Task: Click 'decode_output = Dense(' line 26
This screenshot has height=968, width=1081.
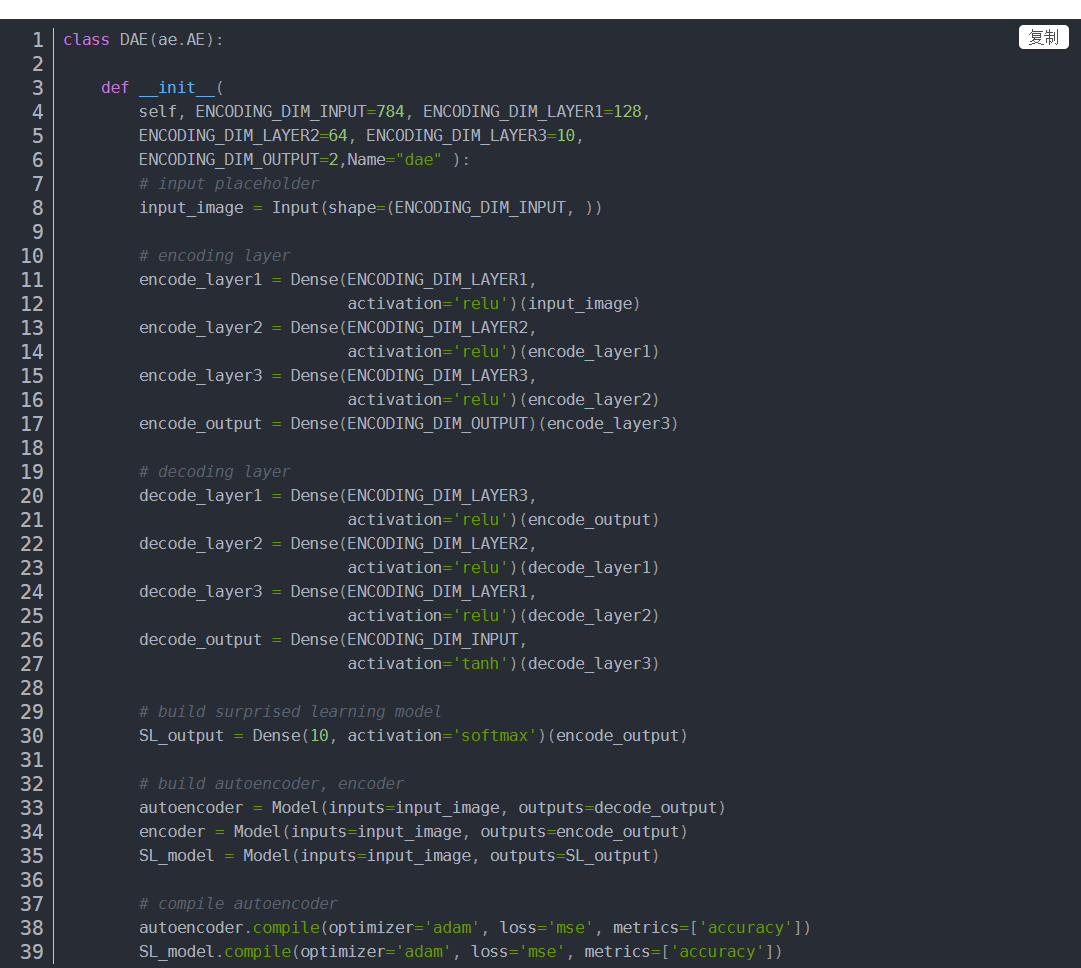Action: tap(332, 640)
